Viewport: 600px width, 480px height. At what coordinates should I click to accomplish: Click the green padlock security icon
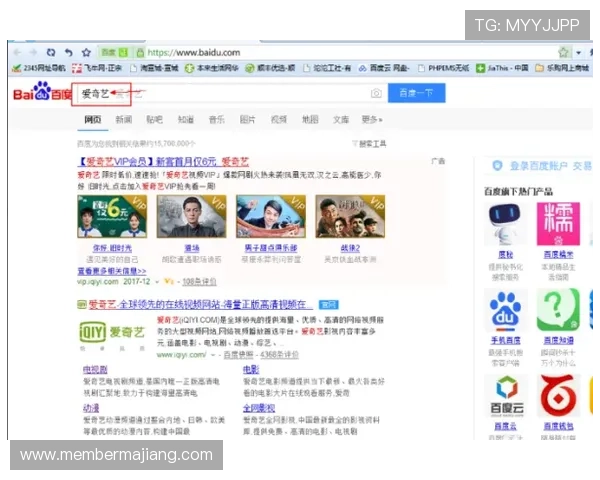[140, 52]
